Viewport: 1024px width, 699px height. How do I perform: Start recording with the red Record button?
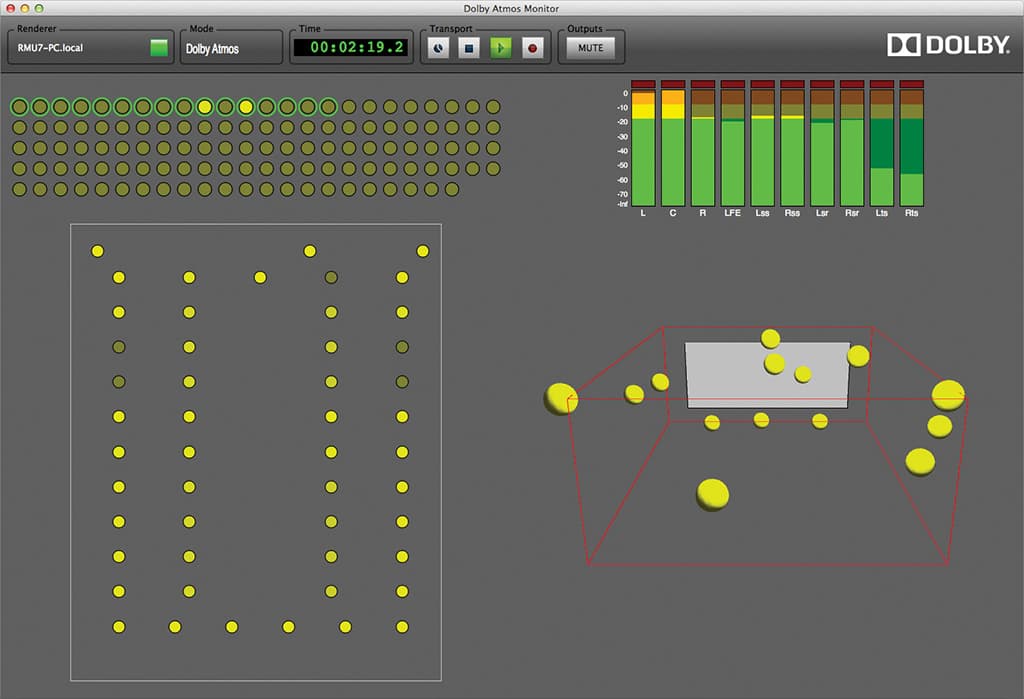coord(532,48)
